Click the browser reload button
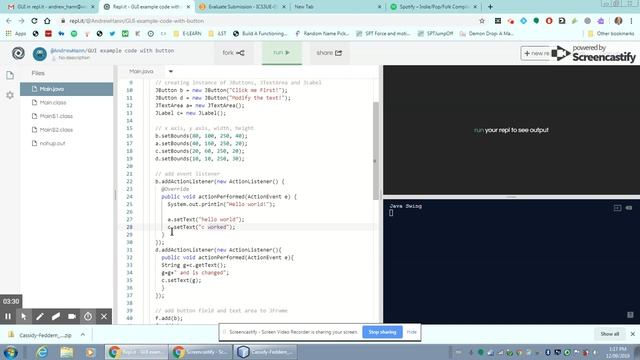Image resolution: width=640 pixels, height=360 pixels. (34, 21)
